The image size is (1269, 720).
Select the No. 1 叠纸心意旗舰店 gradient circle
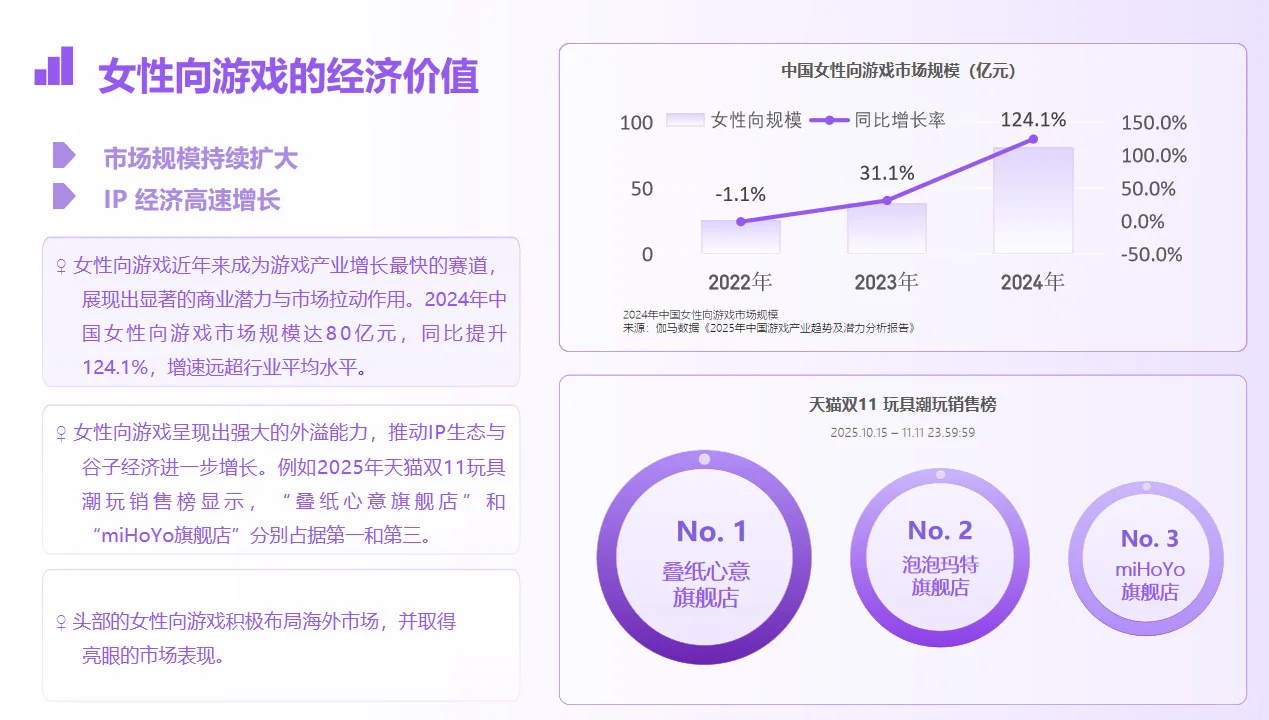pos(704,557)
